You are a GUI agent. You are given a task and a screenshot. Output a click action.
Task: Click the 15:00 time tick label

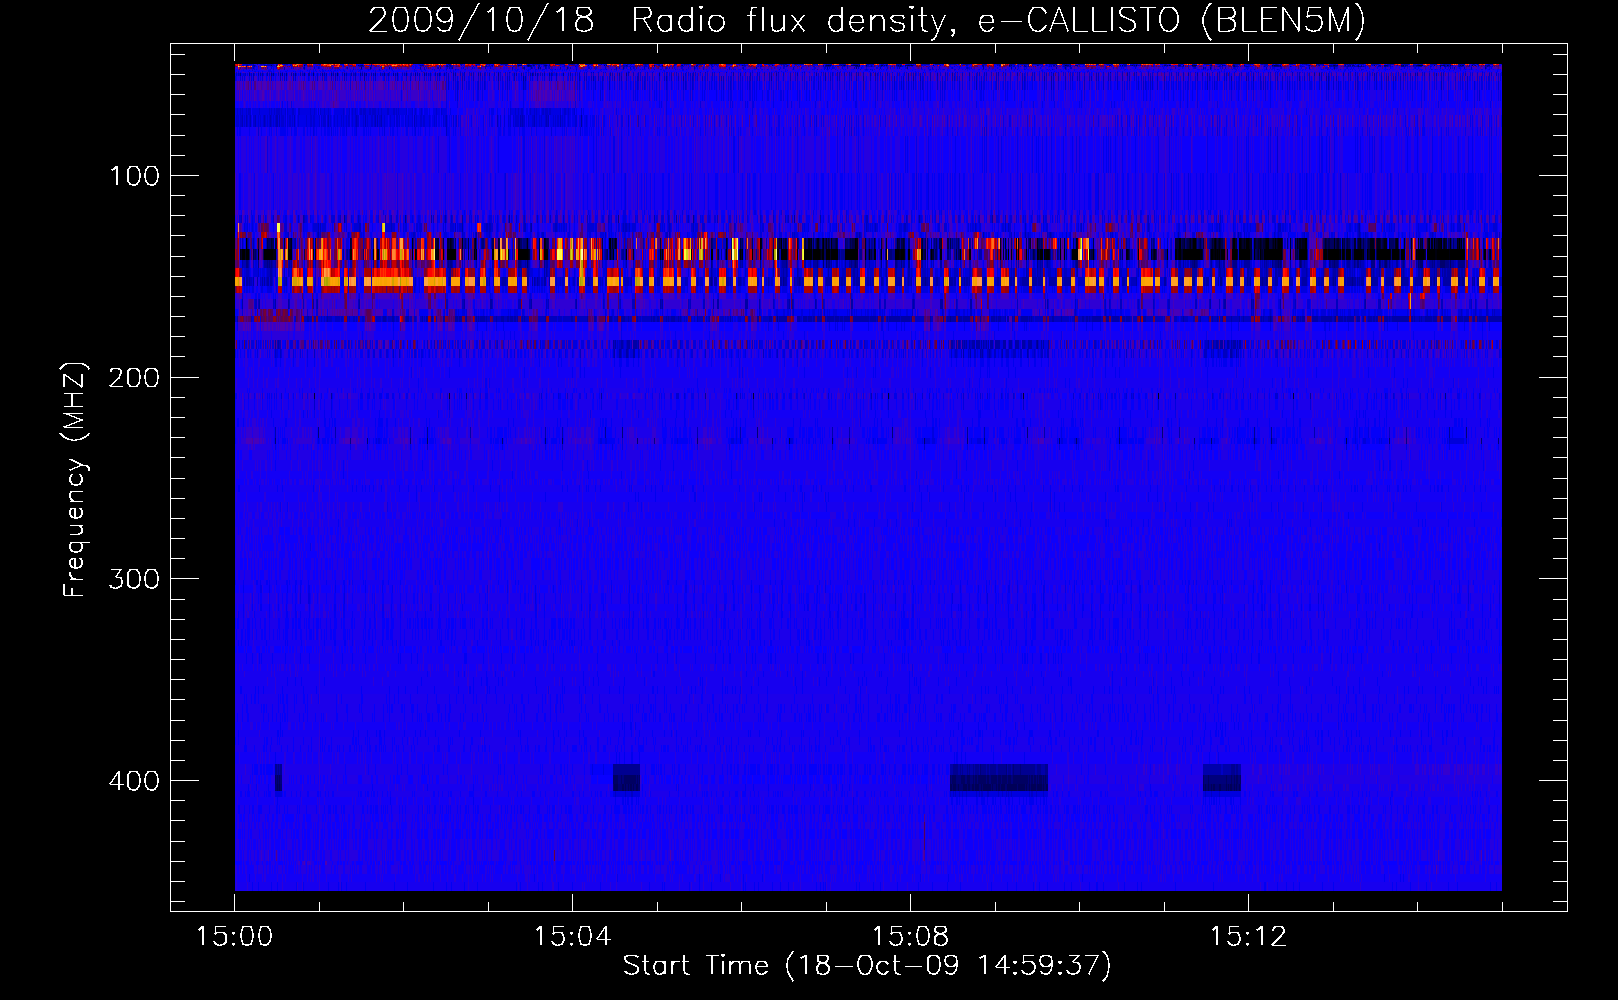(234, 937)
